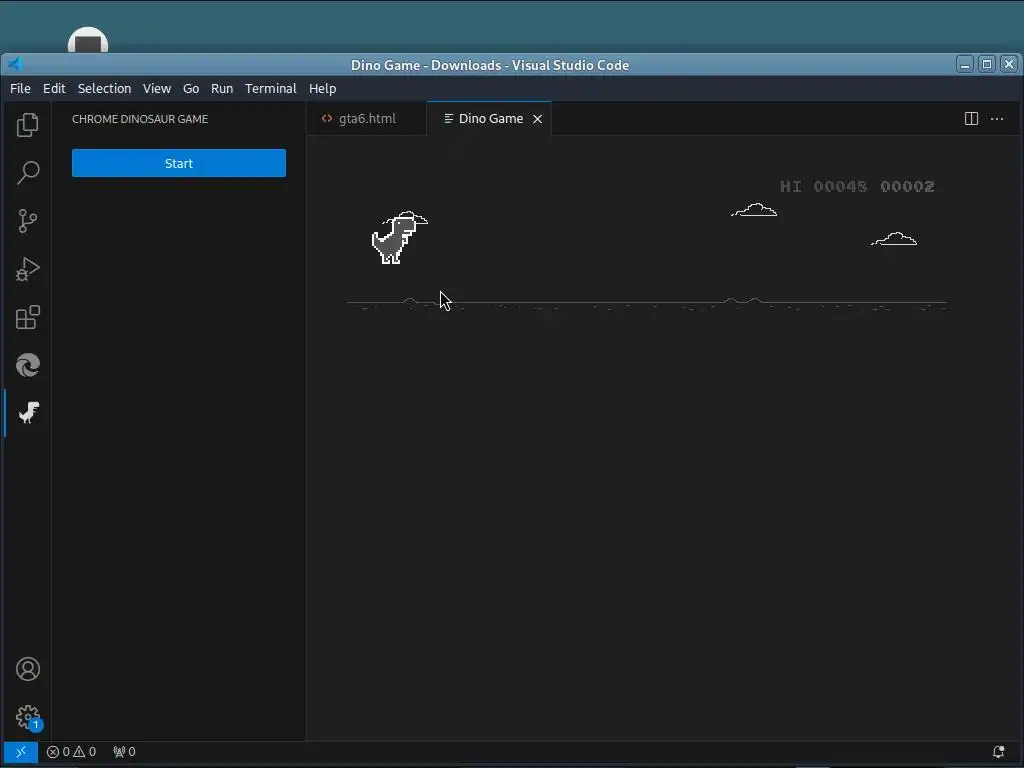
Task: Open notifications bell in status bar
Action: tap(999, 752)
